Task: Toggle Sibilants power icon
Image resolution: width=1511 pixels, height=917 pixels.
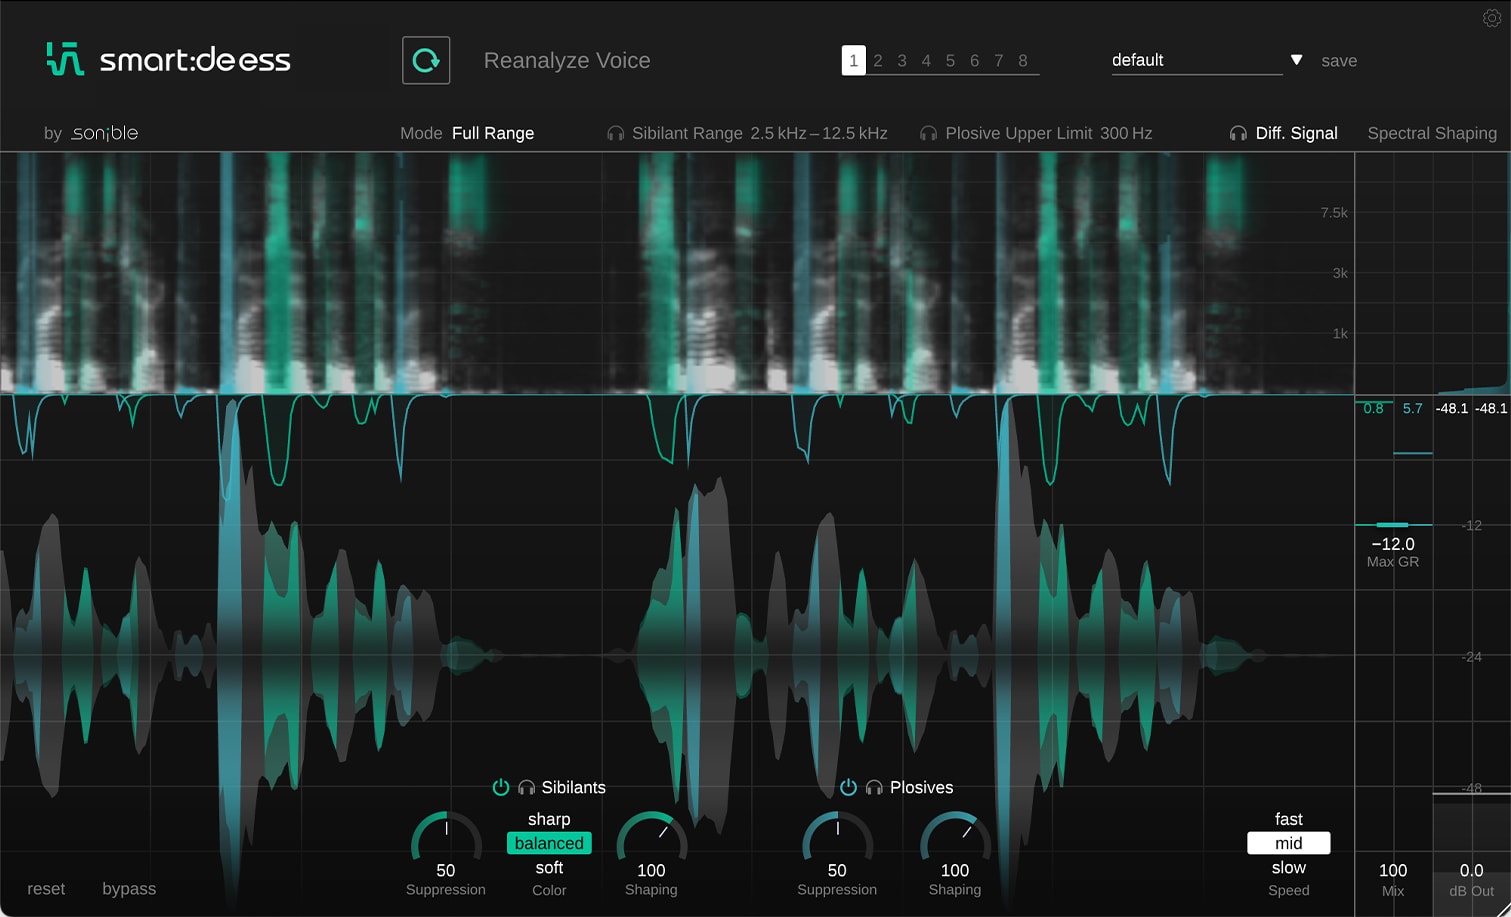Action: click(x=501, y=787)
